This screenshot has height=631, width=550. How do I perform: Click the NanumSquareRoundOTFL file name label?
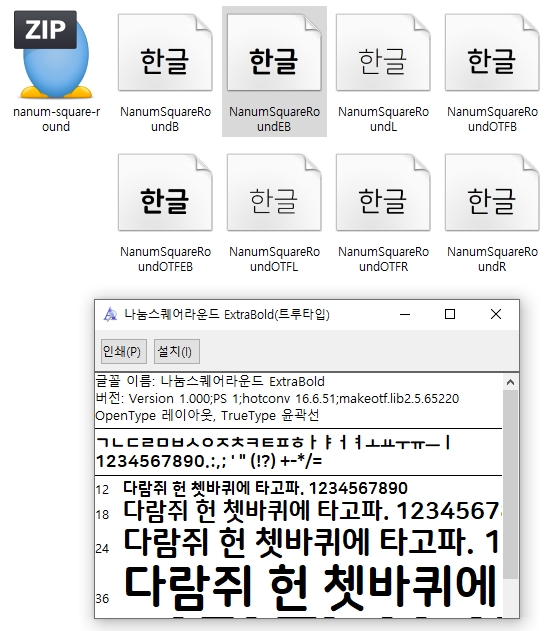tap(274, 259)
